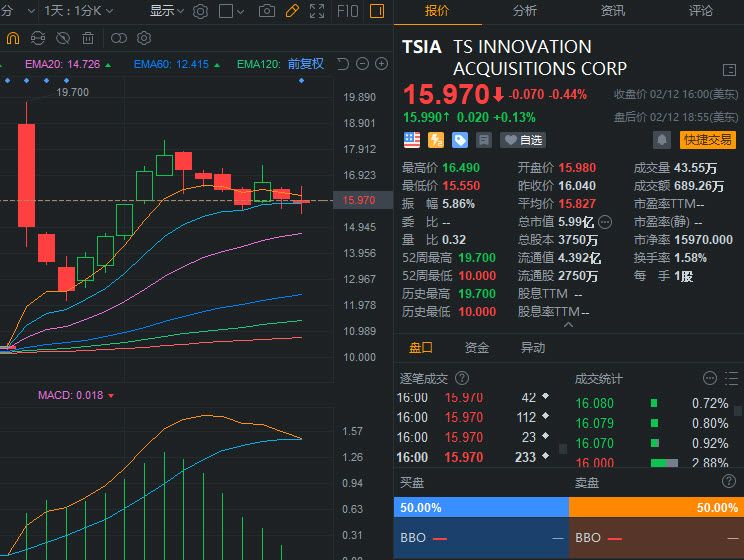Click the ellipsis next to 总市值

605,222
